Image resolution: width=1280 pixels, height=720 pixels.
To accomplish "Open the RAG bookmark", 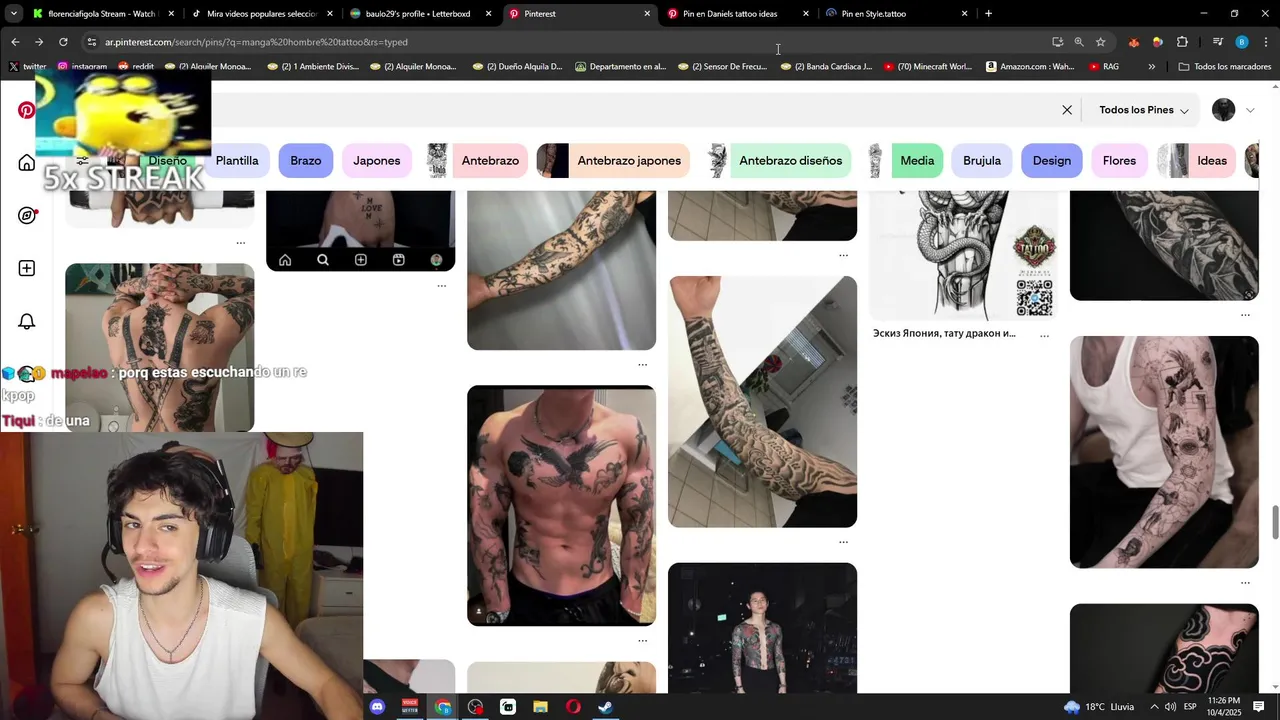I will point(1102,67).
